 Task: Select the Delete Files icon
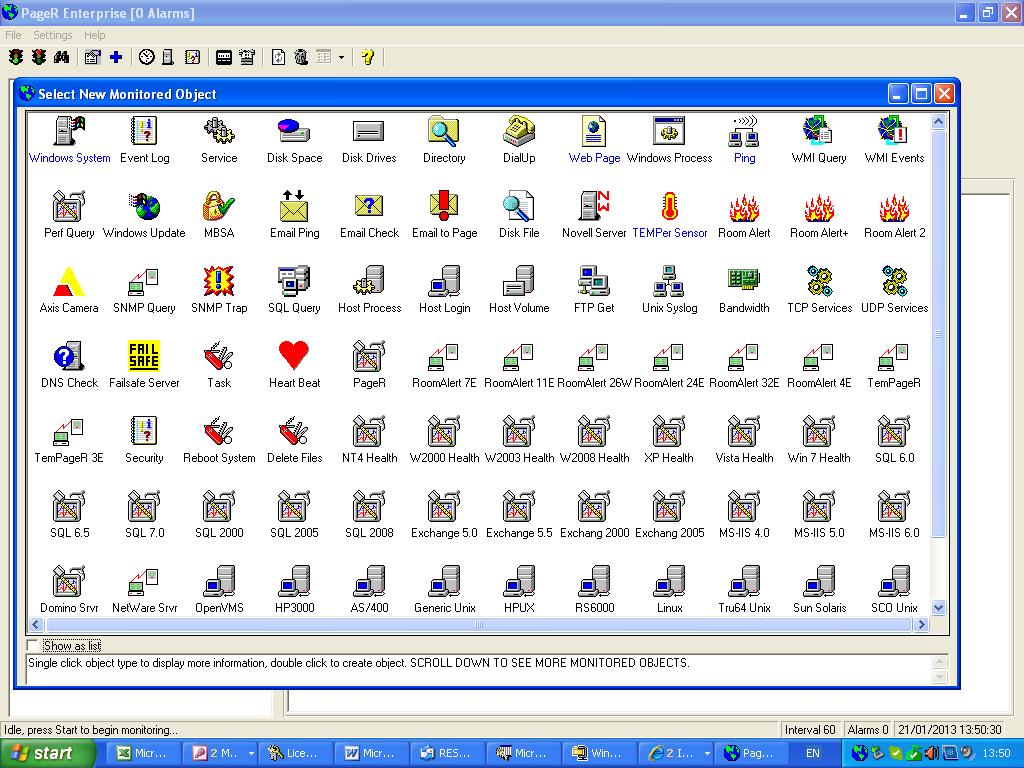coord(294,432)
